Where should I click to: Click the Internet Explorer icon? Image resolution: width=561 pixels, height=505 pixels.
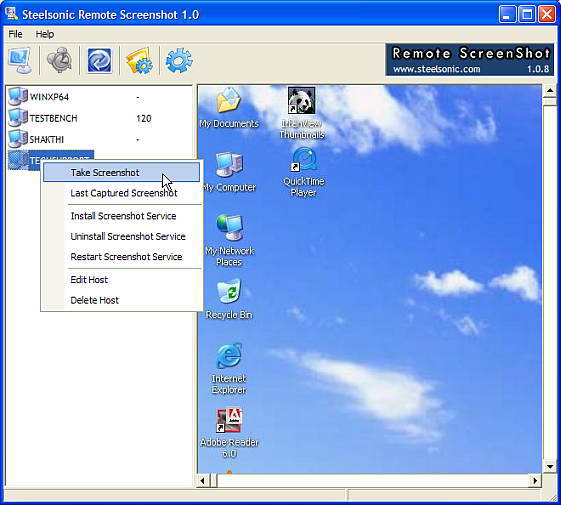tap(229, 355)
